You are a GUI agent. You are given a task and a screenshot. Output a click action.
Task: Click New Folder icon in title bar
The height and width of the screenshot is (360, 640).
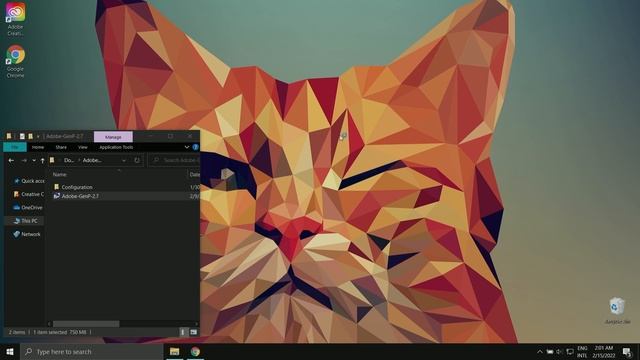(x=30, y=136)
